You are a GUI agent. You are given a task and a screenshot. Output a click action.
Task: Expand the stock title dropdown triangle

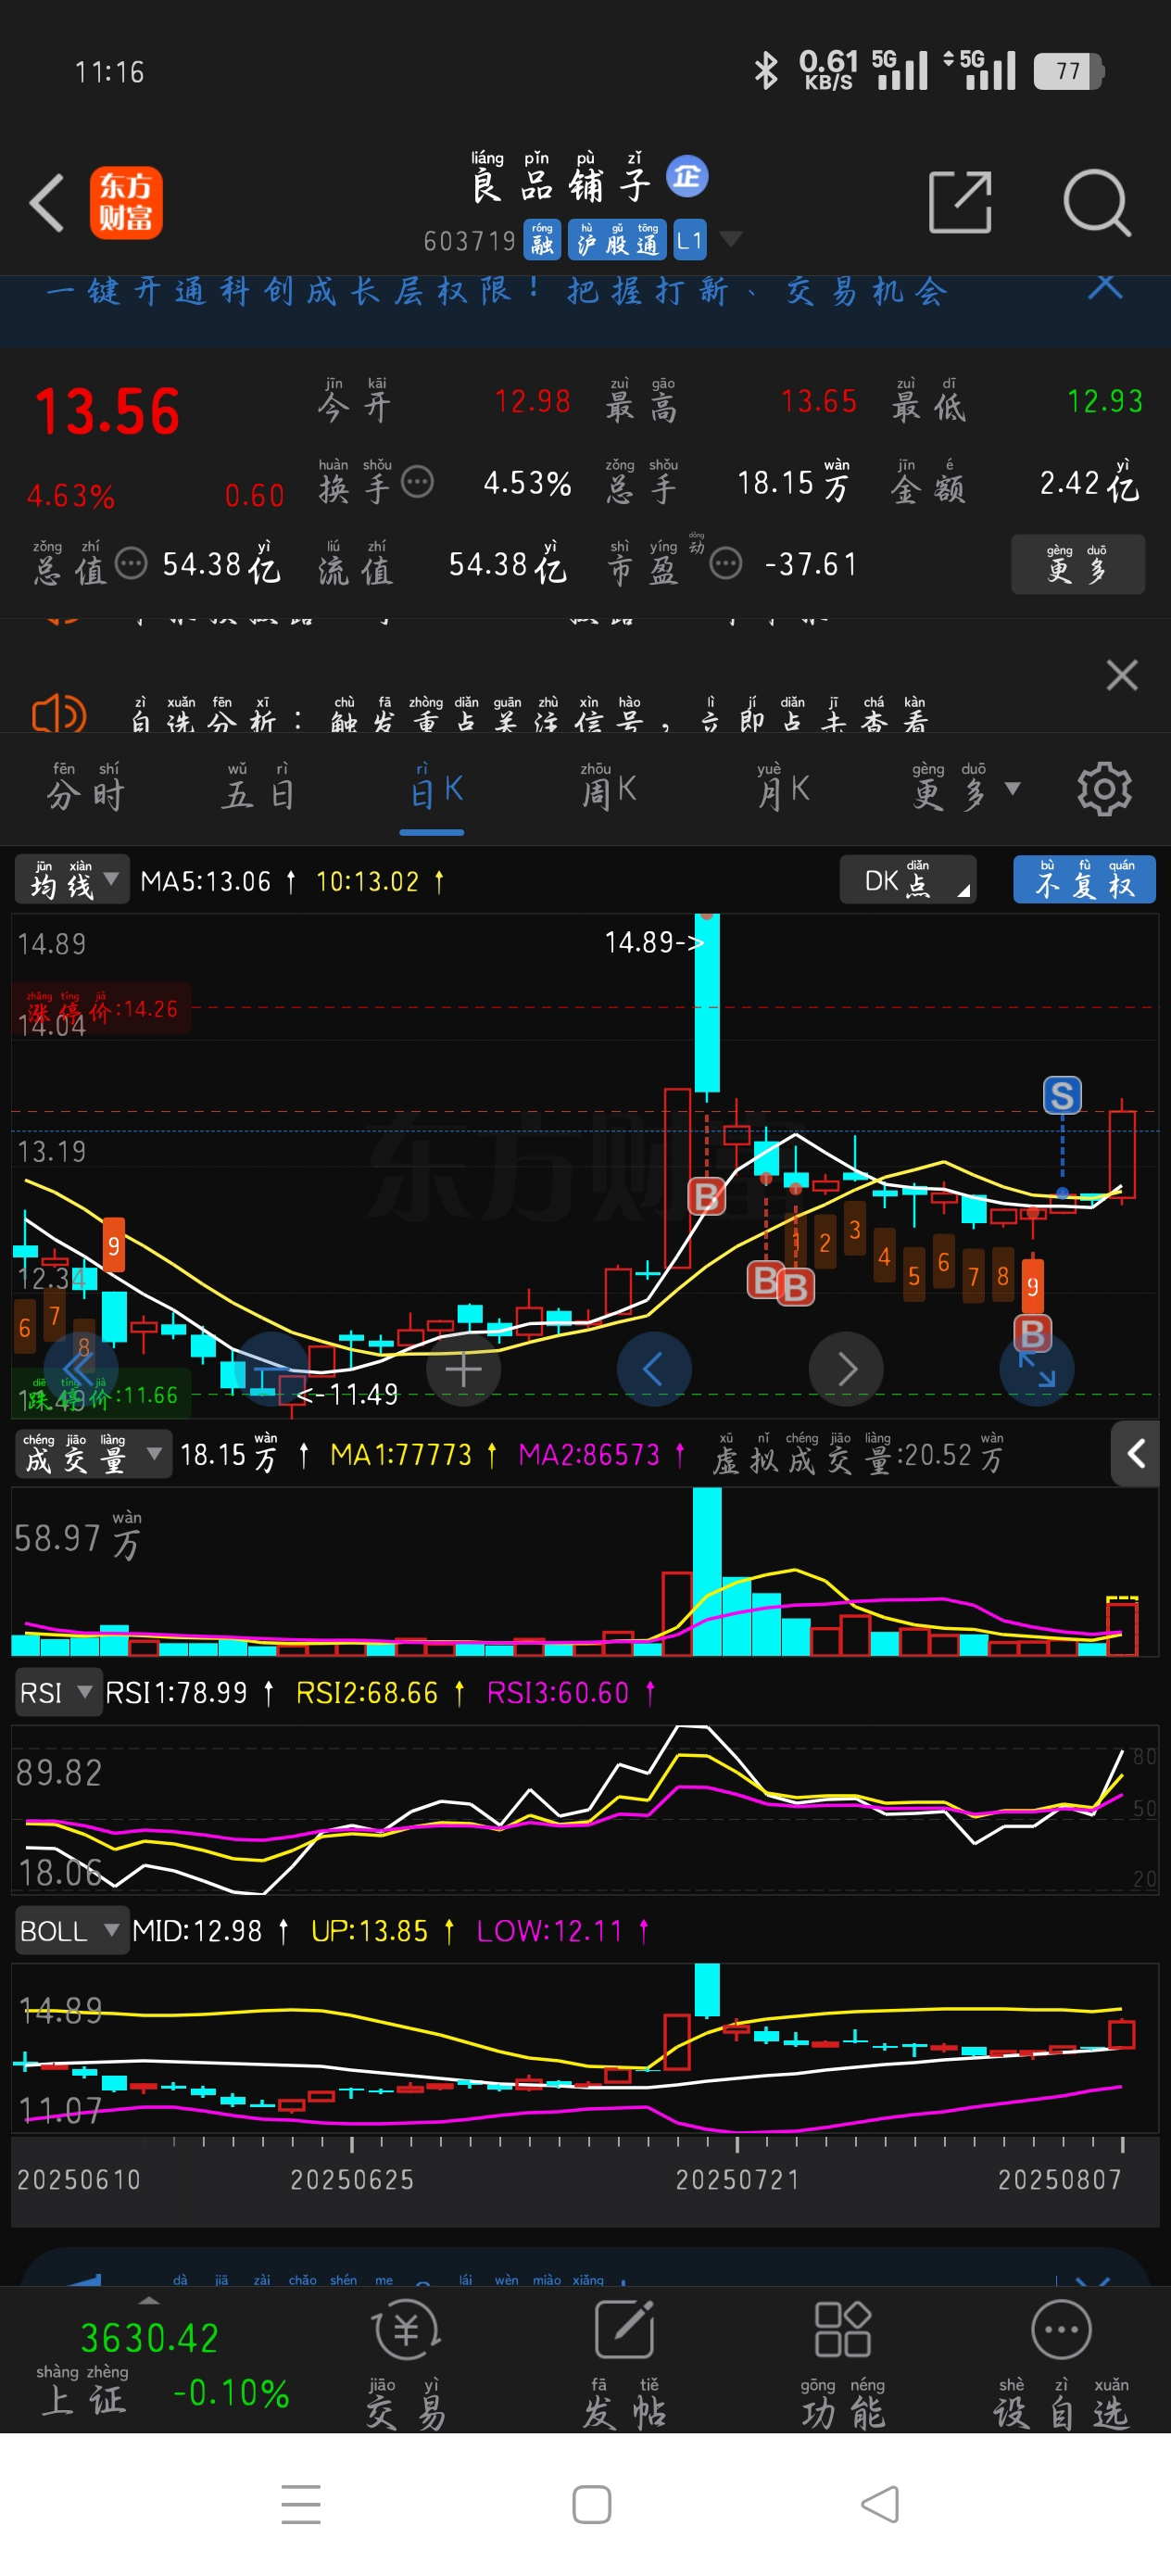tap(731, 239)
